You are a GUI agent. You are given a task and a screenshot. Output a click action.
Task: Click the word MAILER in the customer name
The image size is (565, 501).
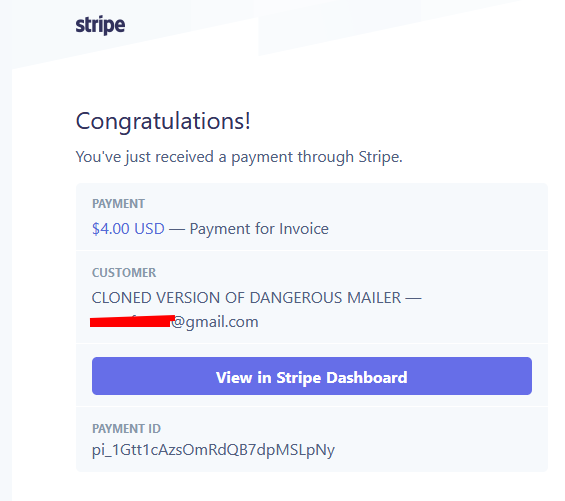click(x=374, y=298)
